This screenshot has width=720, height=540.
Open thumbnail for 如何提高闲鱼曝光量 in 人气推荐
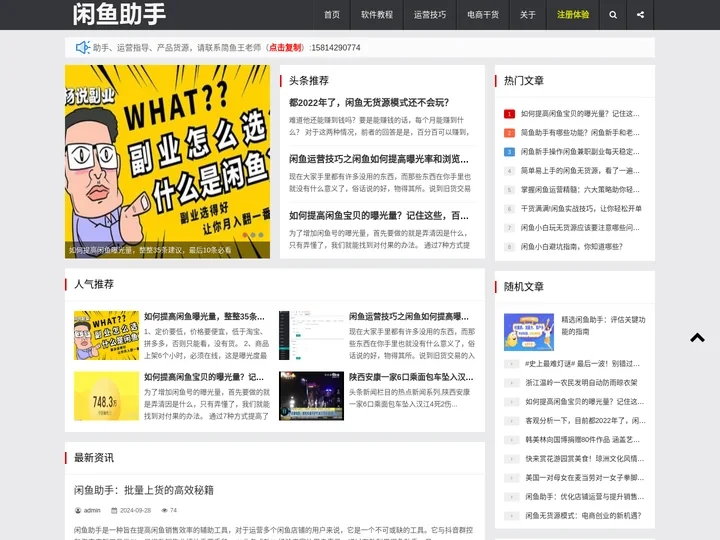(x=106, y=335)
